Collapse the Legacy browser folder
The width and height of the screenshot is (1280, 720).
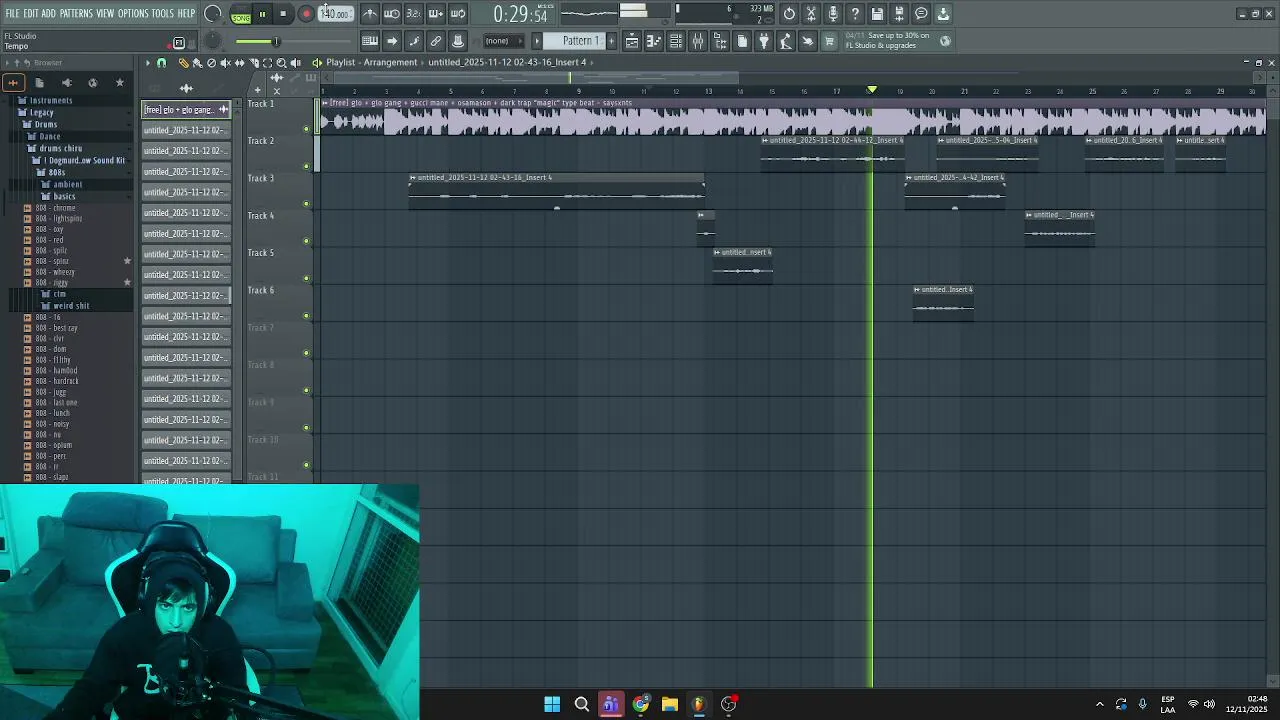[x=40, y=112]
